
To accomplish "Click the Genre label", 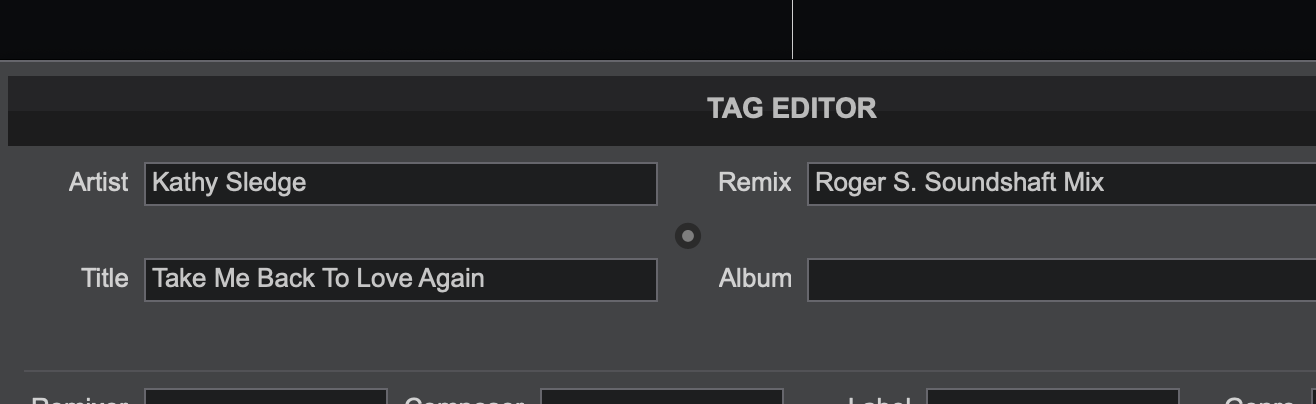I will tap(1261, 400).
